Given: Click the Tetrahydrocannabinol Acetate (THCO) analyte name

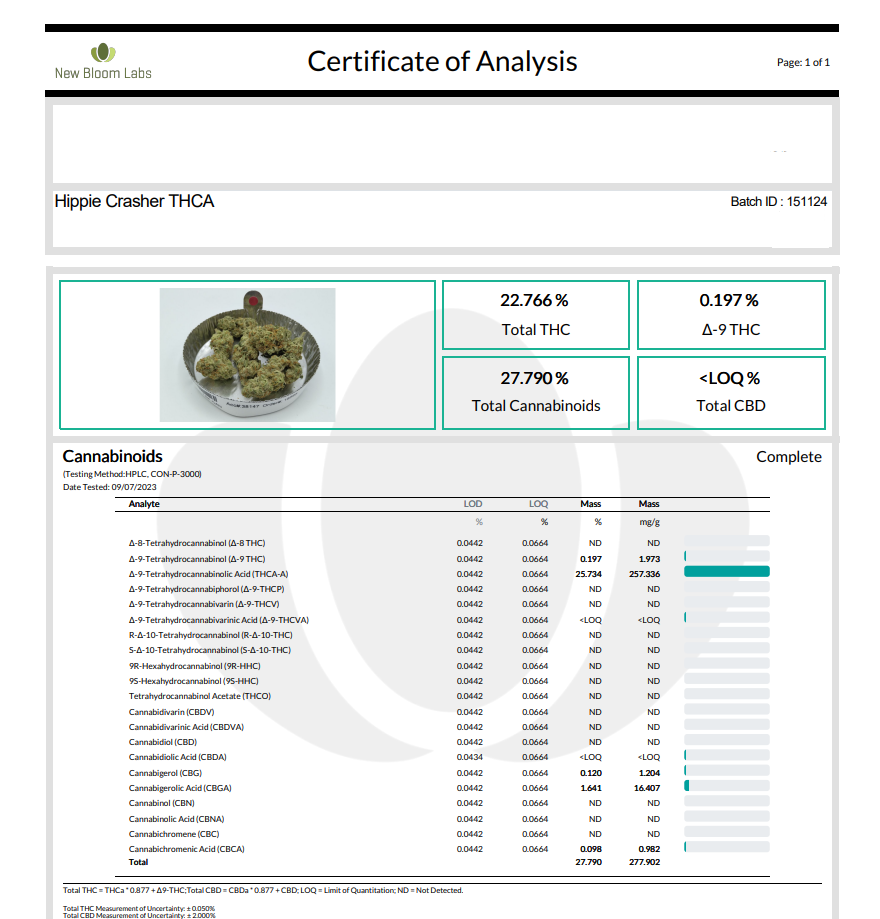Looking at the screenshot, I should click(x=200, y=696).
